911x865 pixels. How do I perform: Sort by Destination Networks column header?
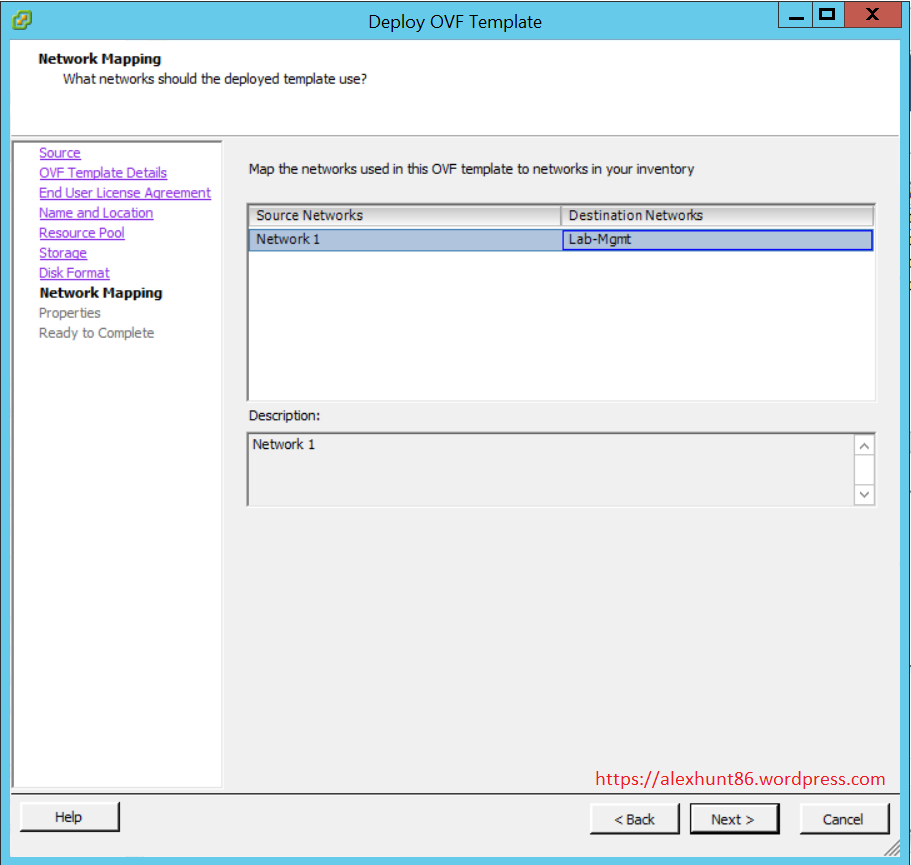716,216
